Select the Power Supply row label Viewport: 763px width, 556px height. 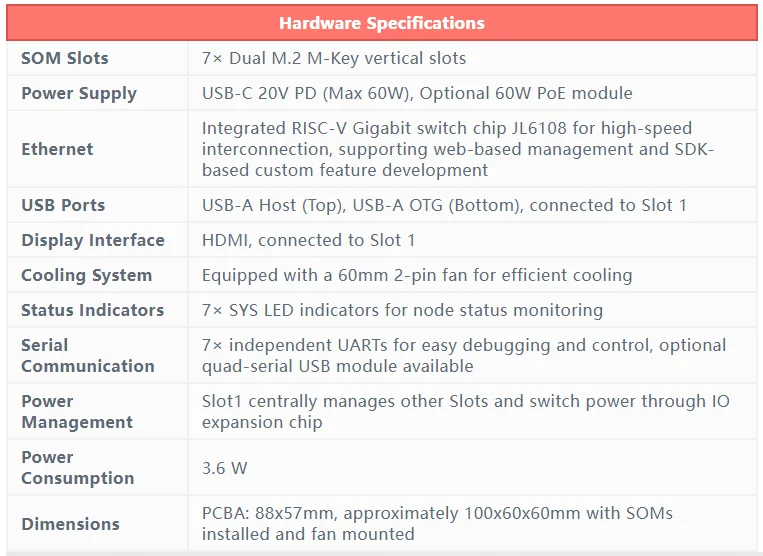79,93
